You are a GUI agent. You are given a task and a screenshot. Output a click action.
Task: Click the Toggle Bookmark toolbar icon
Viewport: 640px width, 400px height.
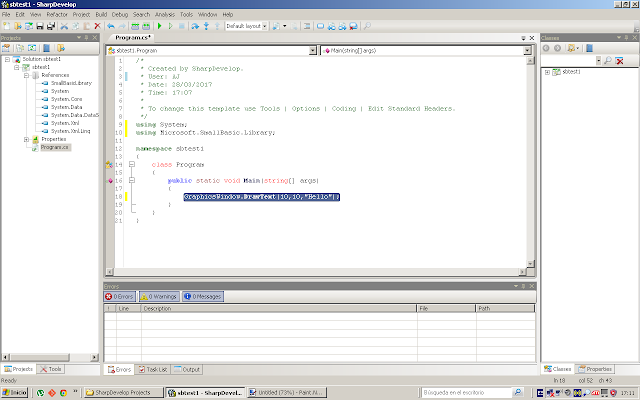tap(320, 26)
